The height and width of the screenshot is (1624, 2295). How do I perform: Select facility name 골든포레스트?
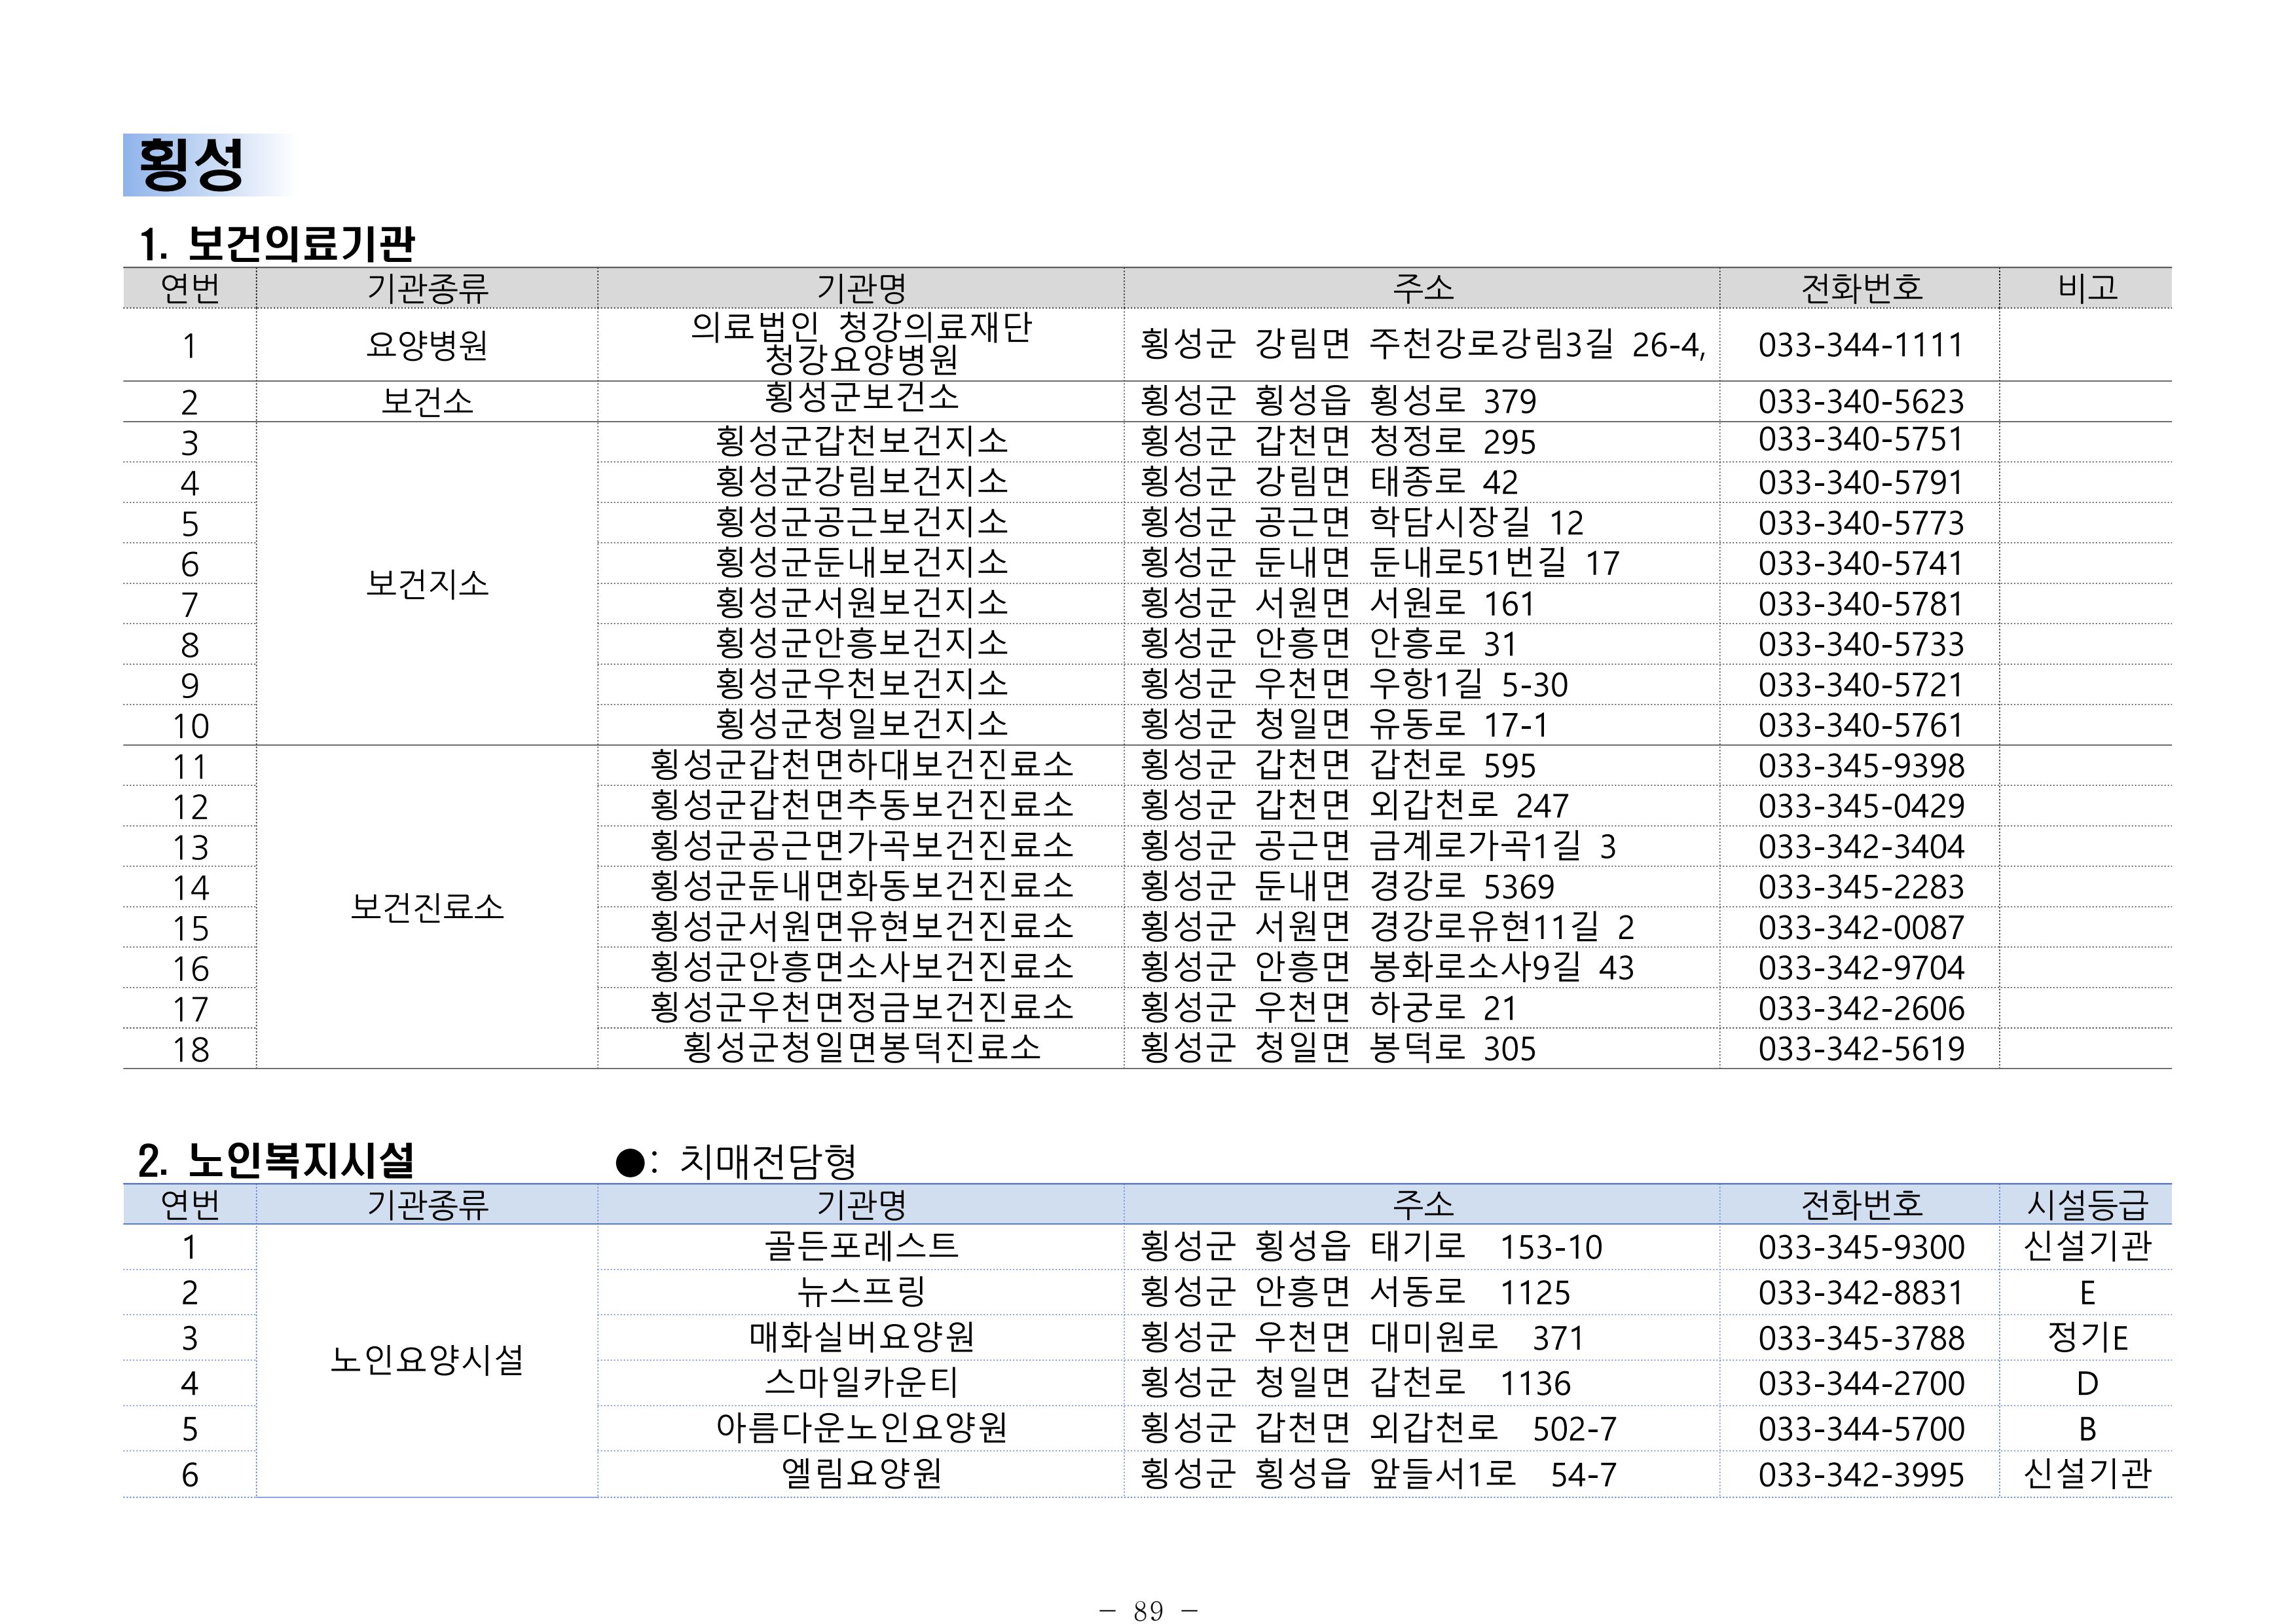861,1247
